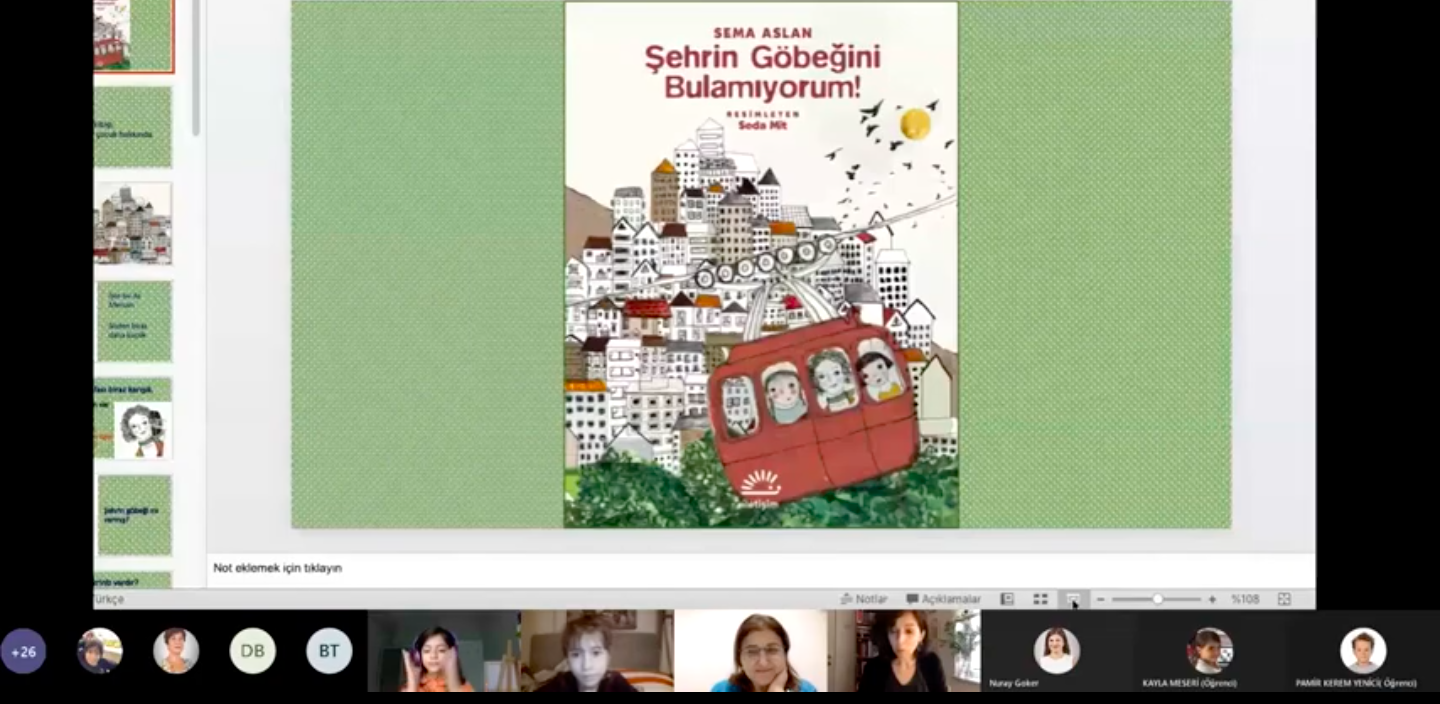The height and width of the screenshot is (704, 1440).
Task: Open the Notlar notes pane button
Action: coord(864,599)
